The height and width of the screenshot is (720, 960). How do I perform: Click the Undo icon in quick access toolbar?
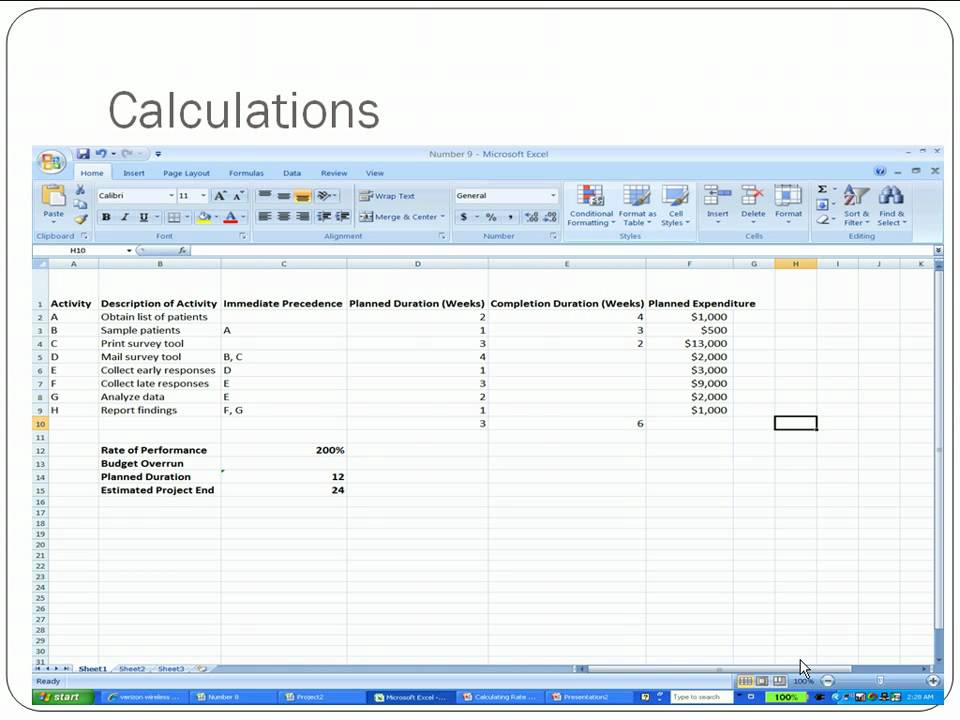click(102, 154)
